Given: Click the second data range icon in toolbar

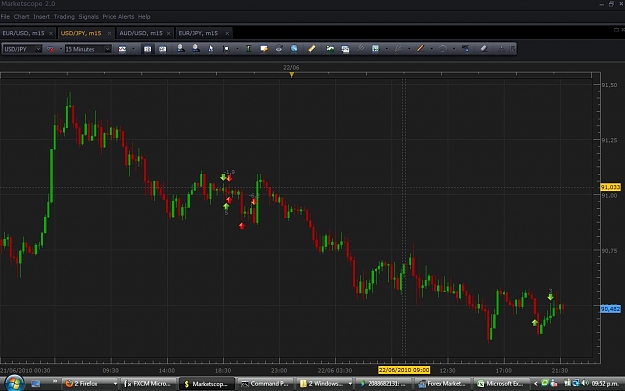Looking at the screenshot, I should tap(163, 49).
